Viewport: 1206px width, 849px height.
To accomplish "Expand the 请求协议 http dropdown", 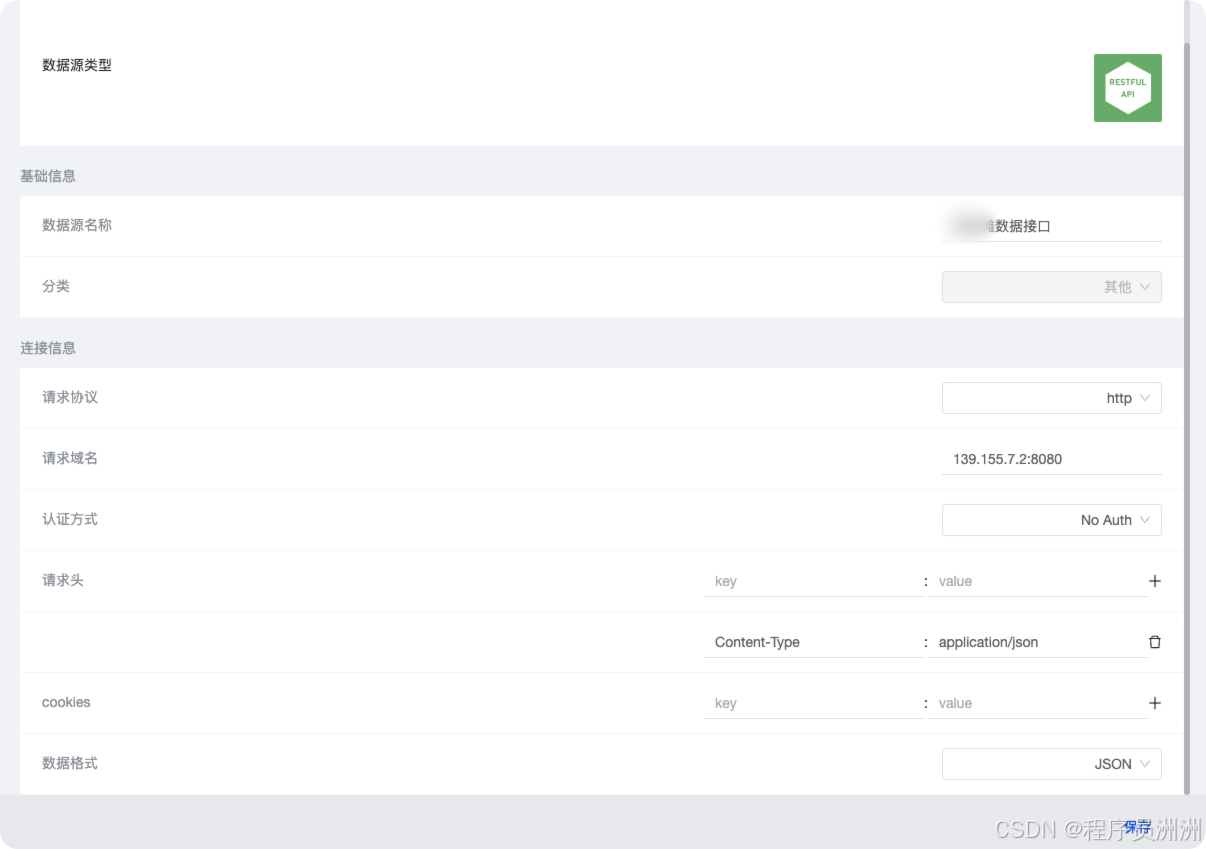I will point(1051,398).
